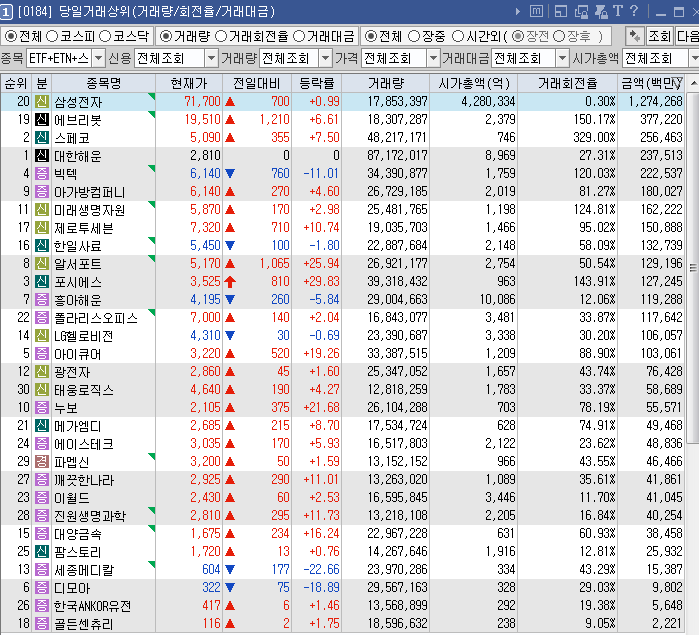Select the 거래회전율 radio button
Screen dimensions: 699x635
(x=221, y=36)
